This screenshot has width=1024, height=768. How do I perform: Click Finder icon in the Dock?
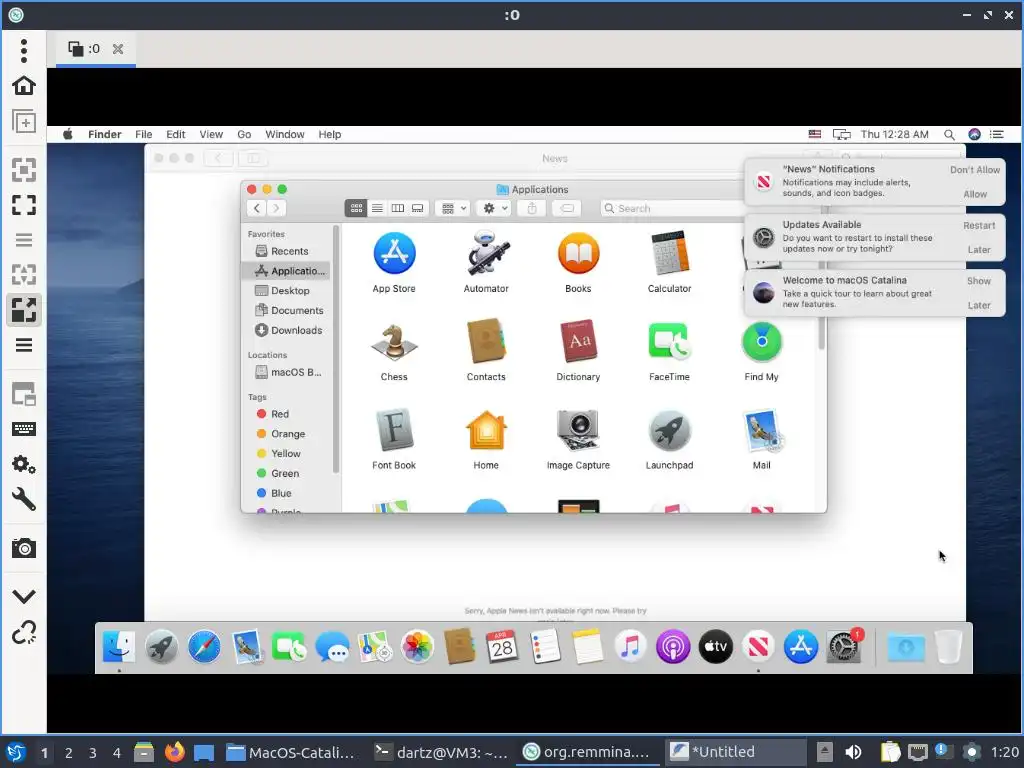[119, 647]
